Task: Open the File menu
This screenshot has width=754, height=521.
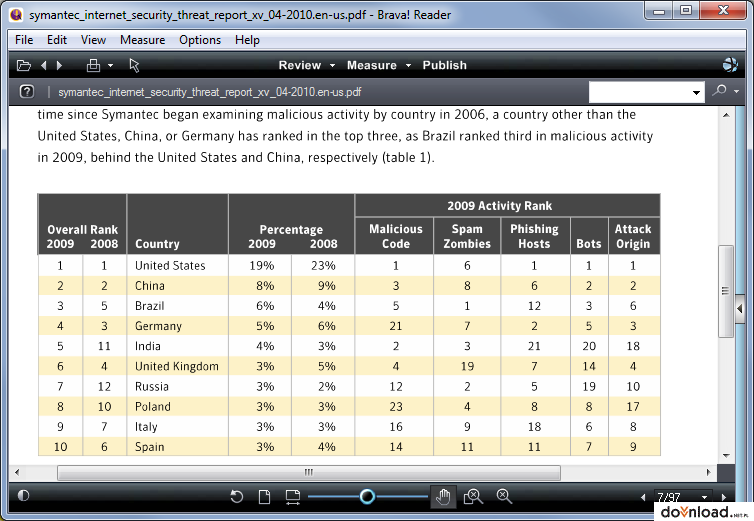Action: (24, 40)
